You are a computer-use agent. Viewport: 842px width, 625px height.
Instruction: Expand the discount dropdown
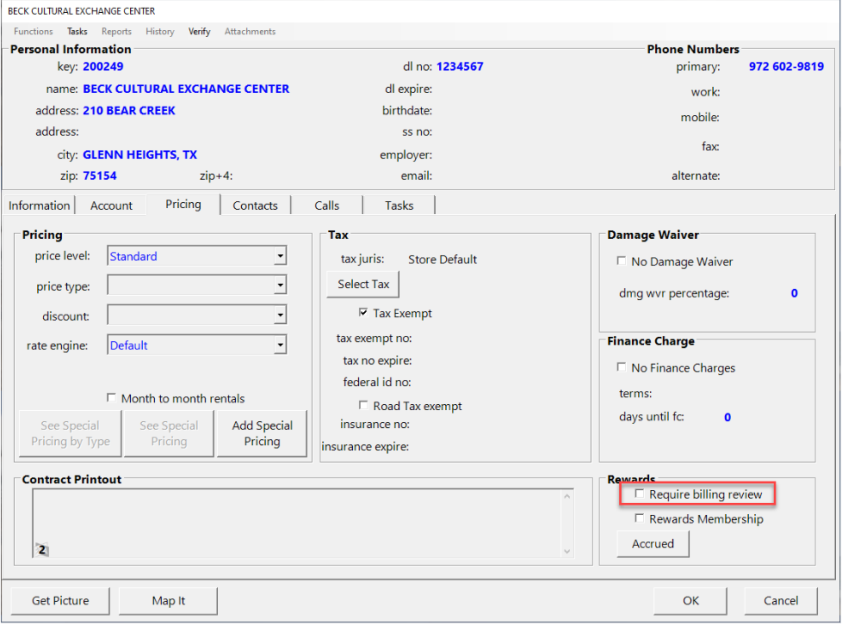[x=279, y=317]
